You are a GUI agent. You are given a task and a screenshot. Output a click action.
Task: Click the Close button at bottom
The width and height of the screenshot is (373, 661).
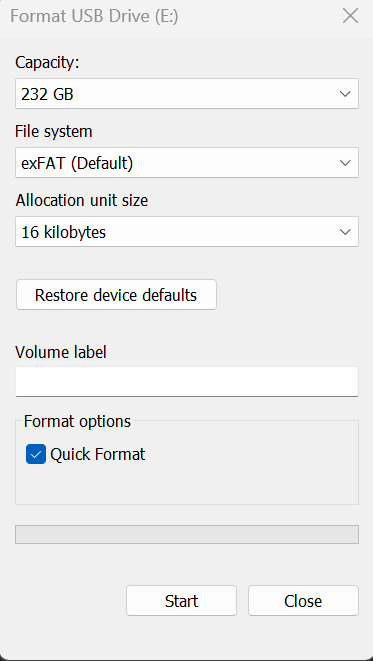pyautogui.click(x=303, y=600)
